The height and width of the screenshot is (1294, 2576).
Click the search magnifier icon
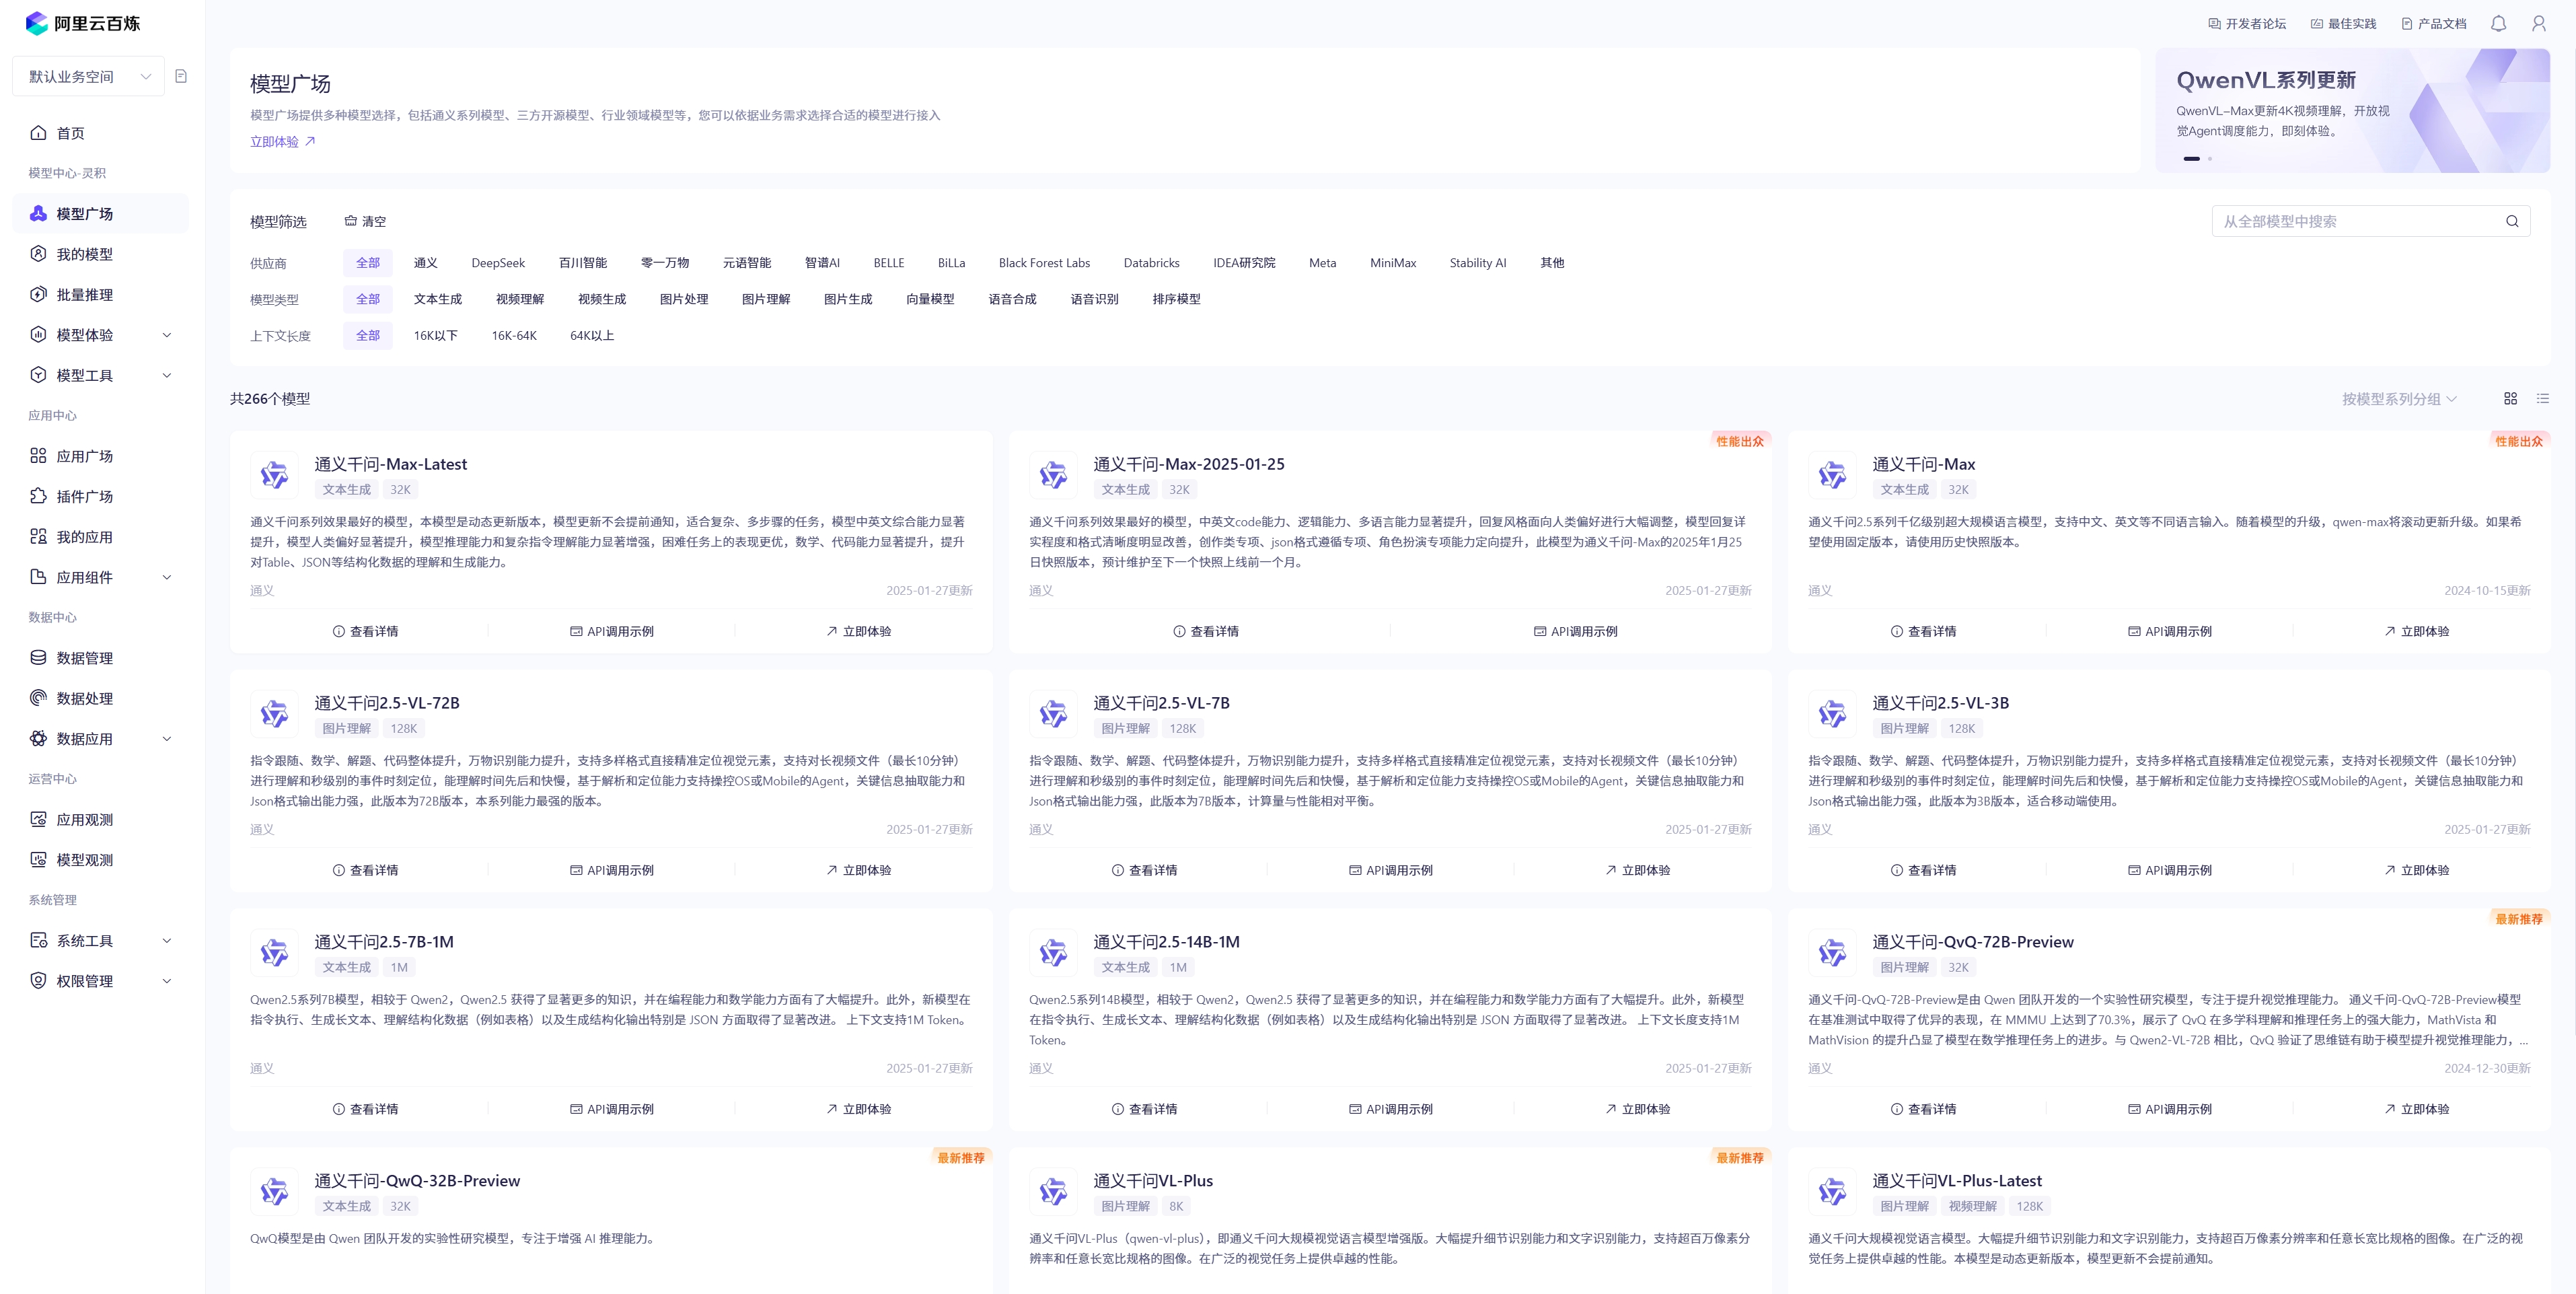tap(2511, 222)
